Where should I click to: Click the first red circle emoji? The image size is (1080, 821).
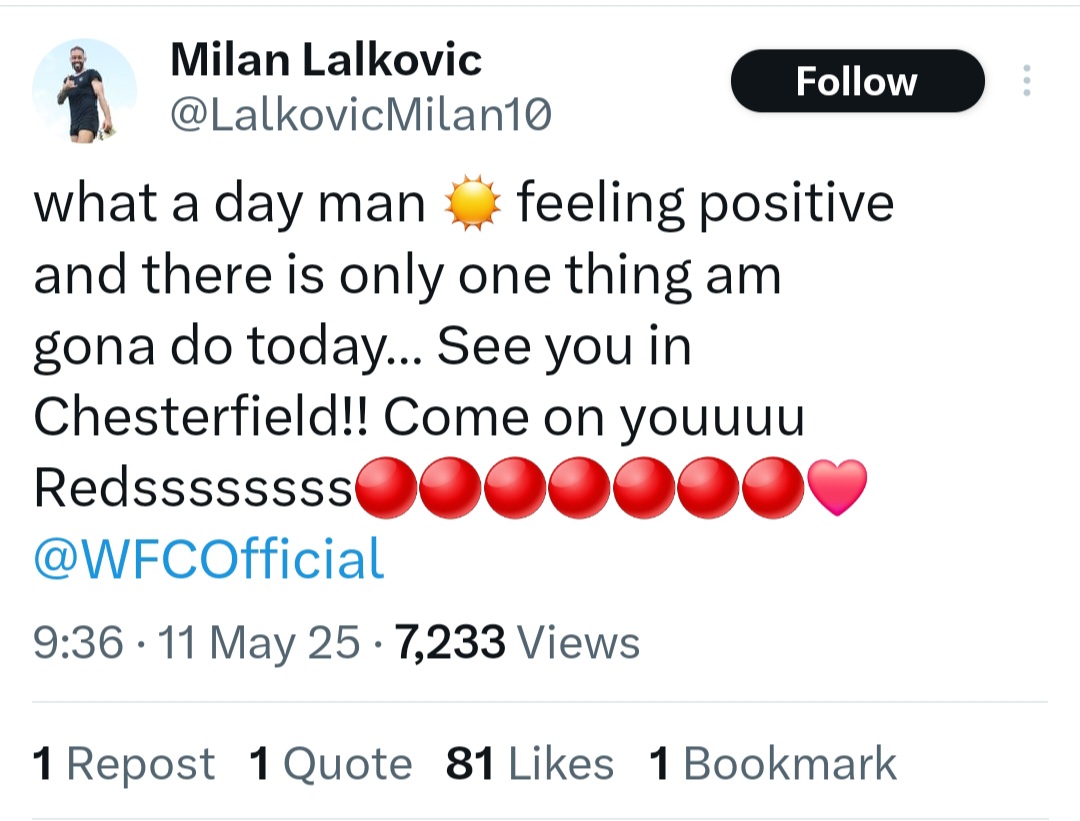pyautogui.click(x=386, y=487)
